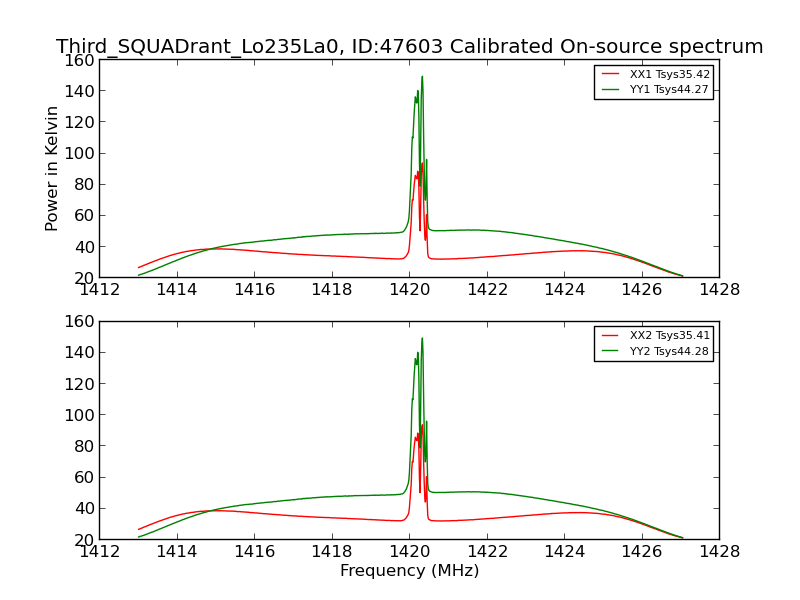Click the 1428 x-tick label of top plot

pyautogui.click(x=719, y=290)
